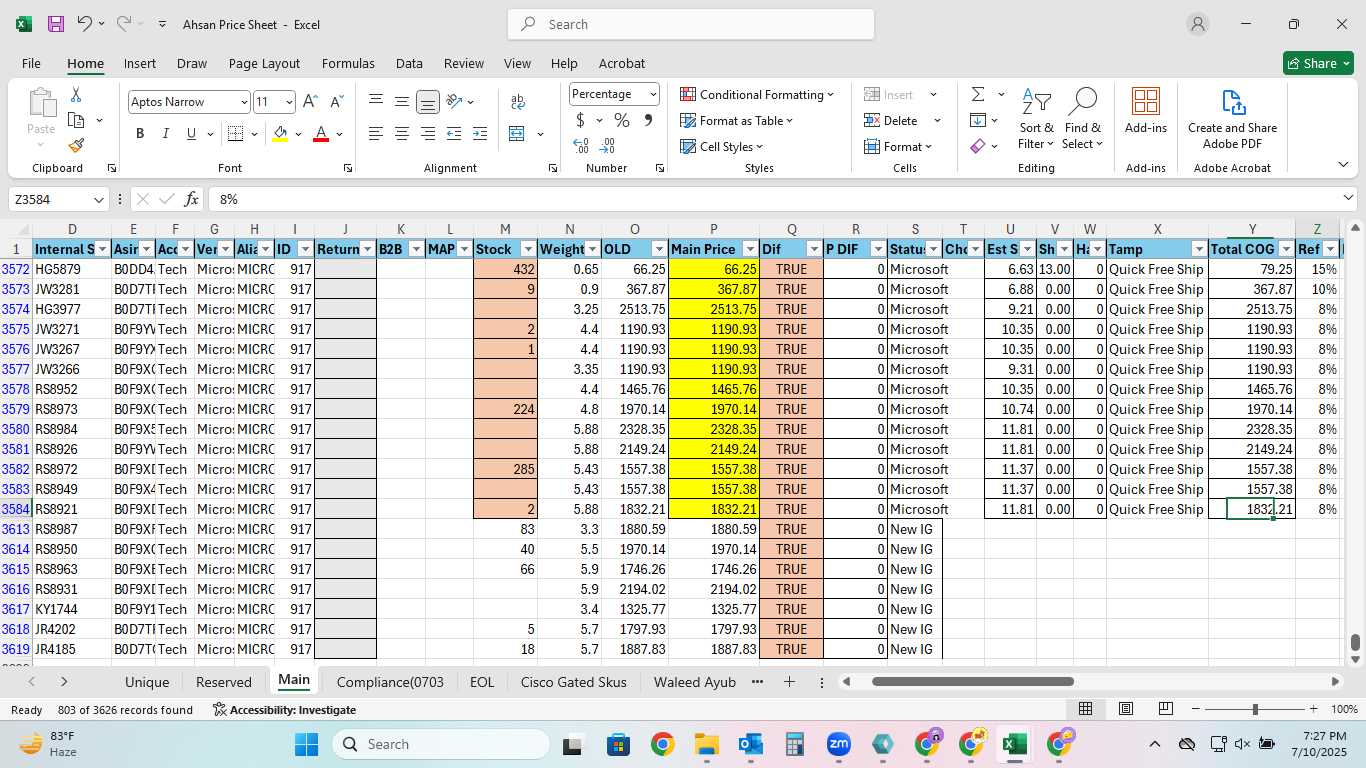Click the Increase Decimal icon
1366x768 pixels.
pyautogui.click(x=581, y=146)
